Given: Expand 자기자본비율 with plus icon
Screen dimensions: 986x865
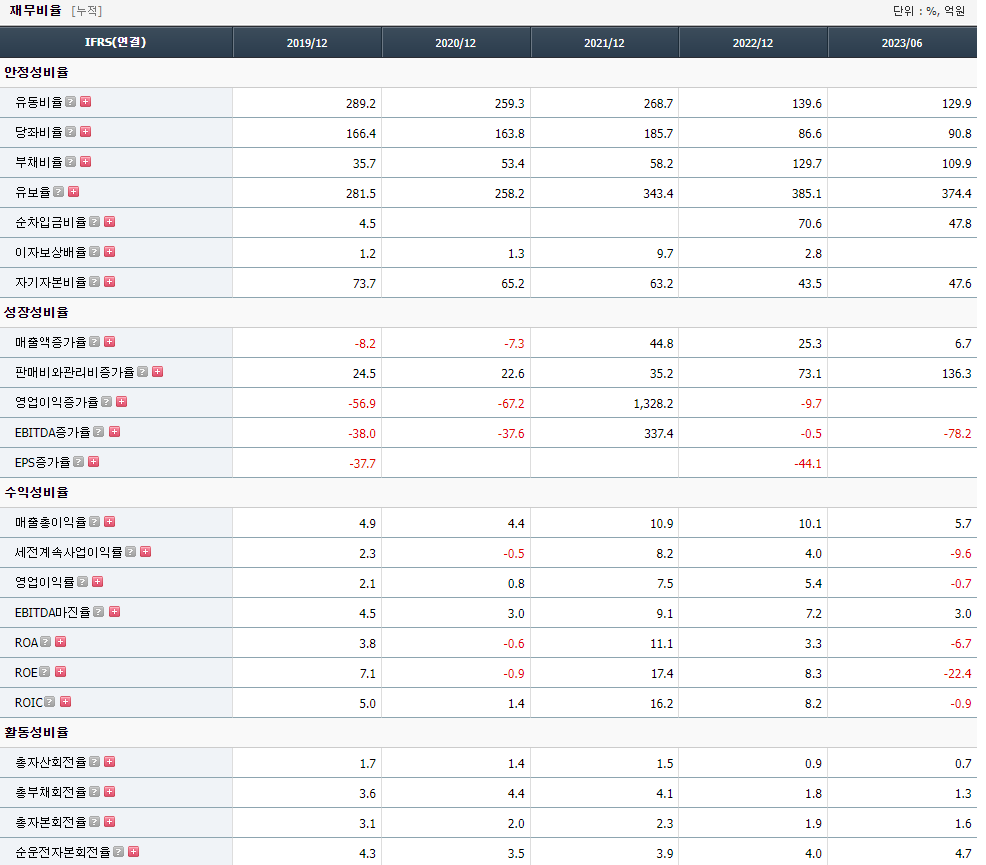Looking at the screenshot, I should coord(109,282).
